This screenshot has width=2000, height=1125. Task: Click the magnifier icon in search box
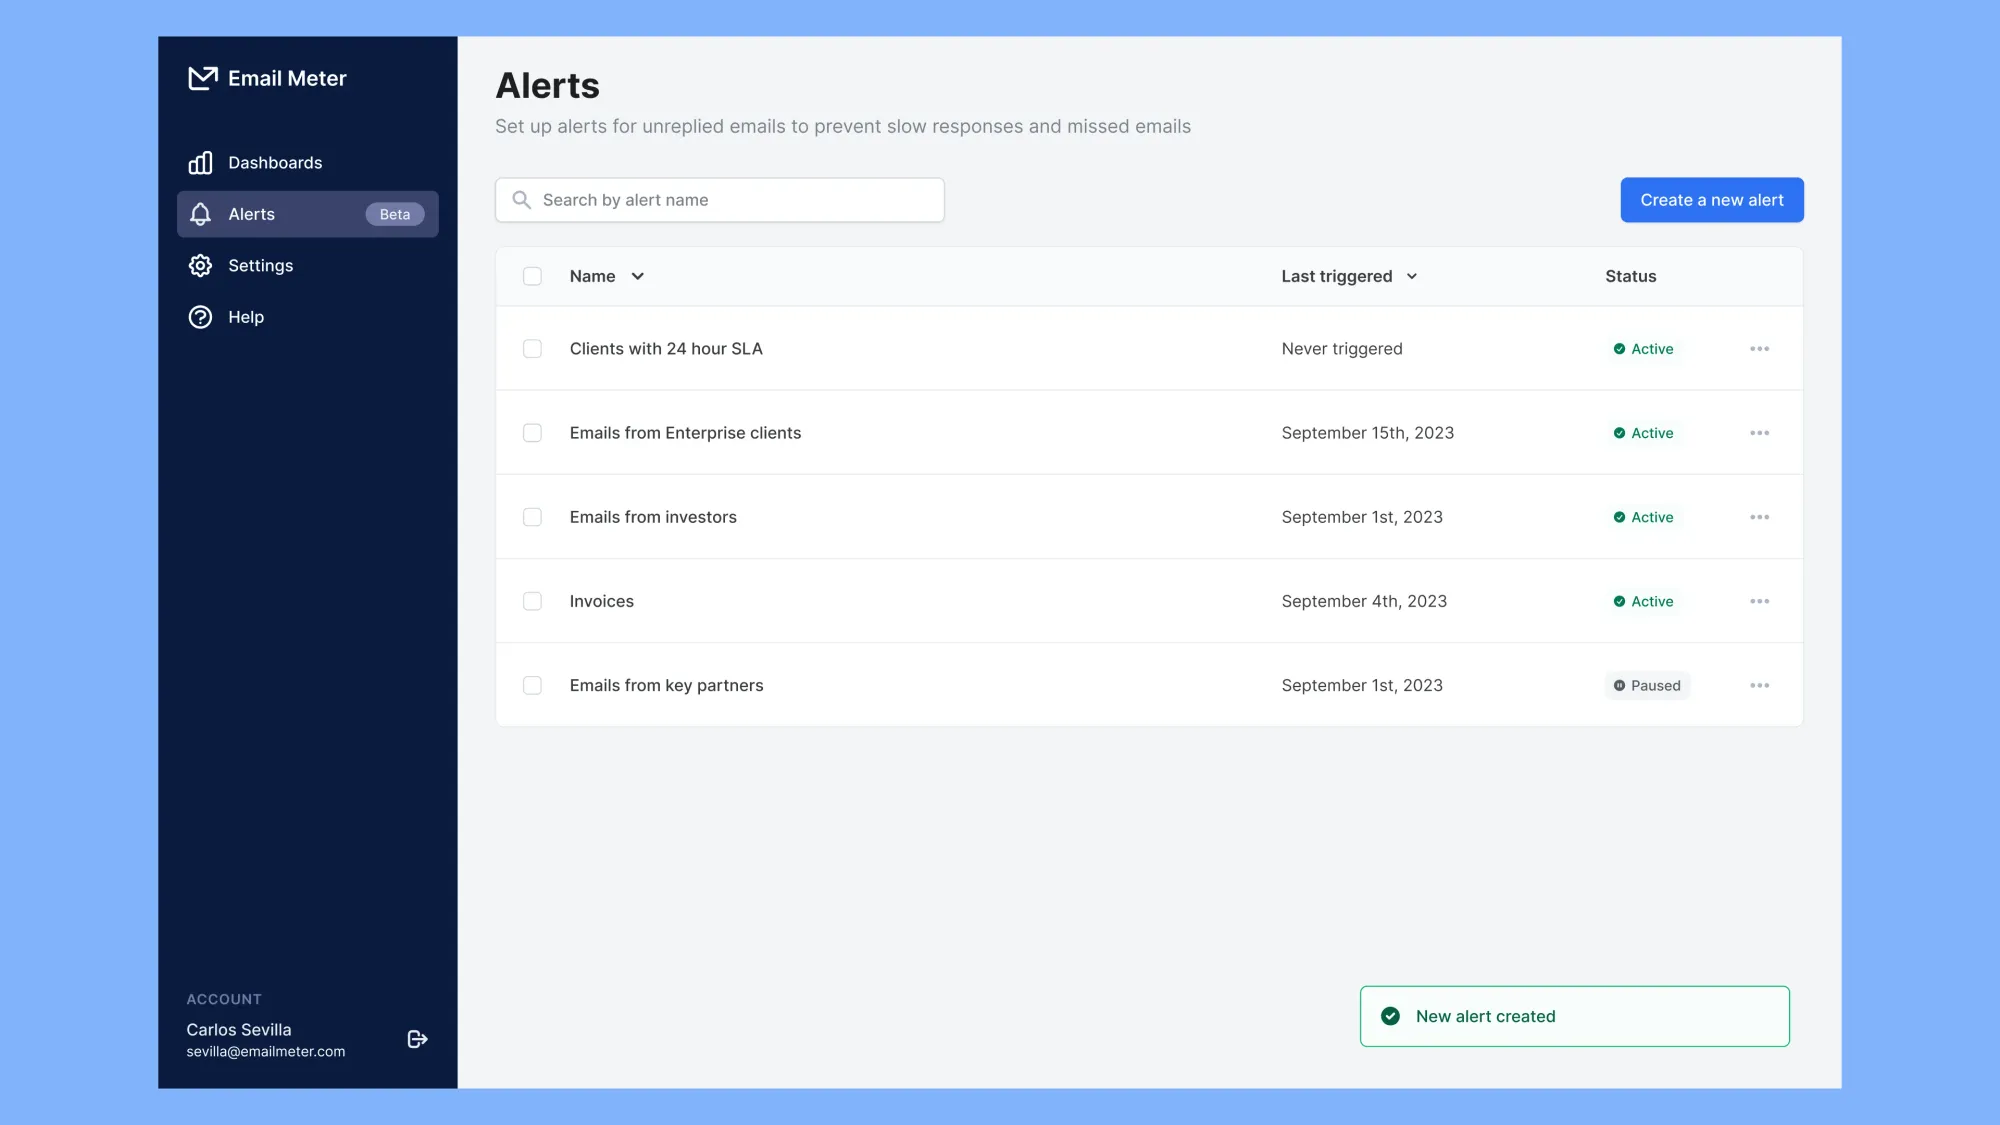(x=521, y=200)
